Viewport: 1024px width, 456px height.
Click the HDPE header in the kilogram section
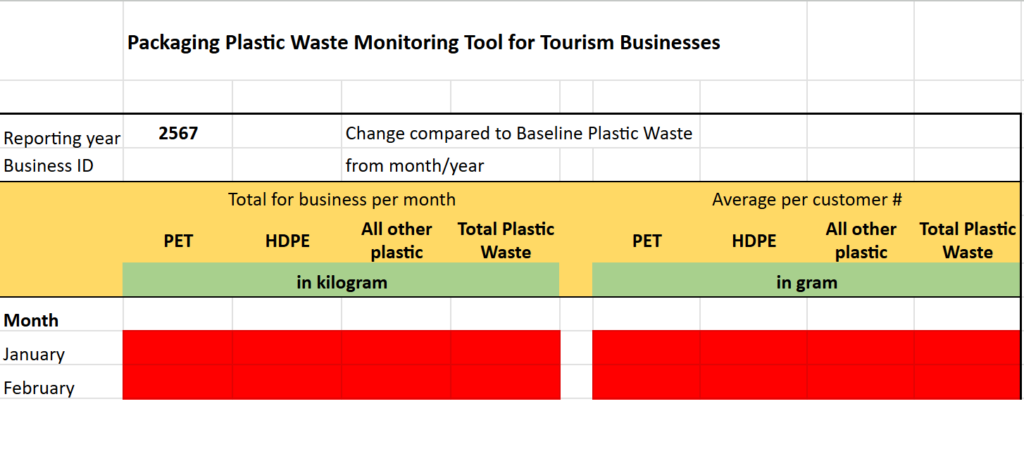(287, 241)
